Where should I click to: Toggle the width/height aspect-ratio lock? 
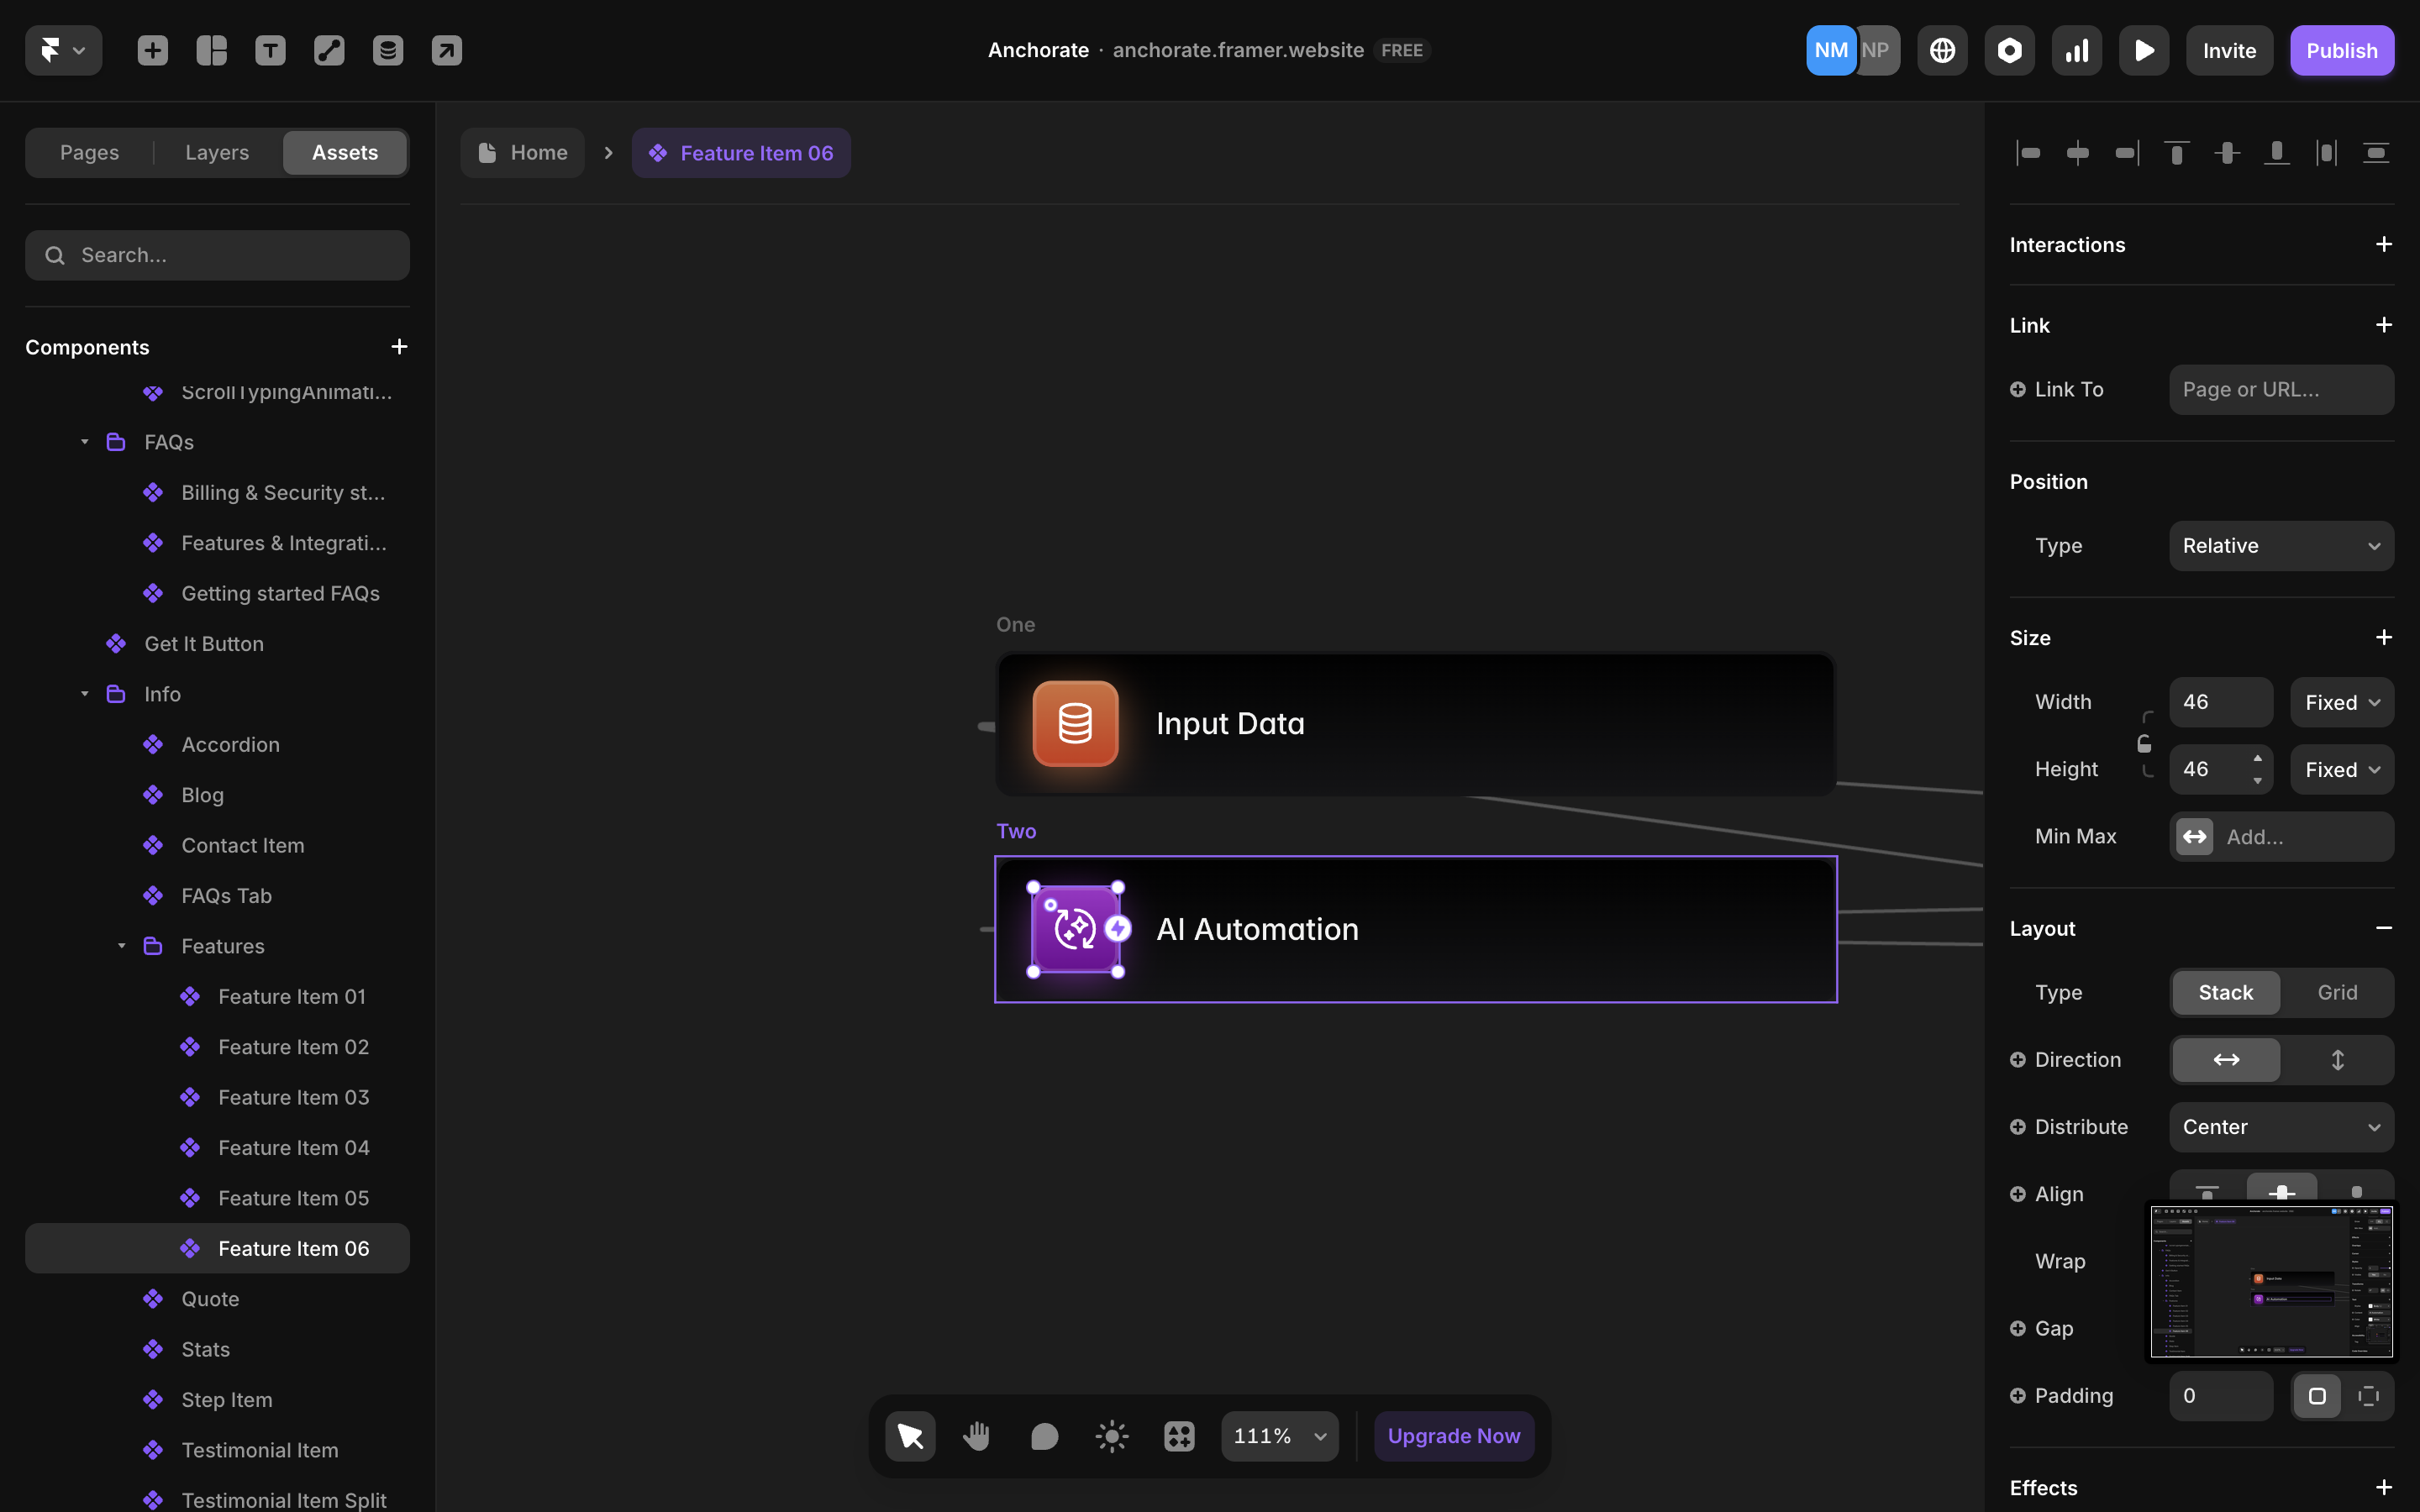(2144, 744)
